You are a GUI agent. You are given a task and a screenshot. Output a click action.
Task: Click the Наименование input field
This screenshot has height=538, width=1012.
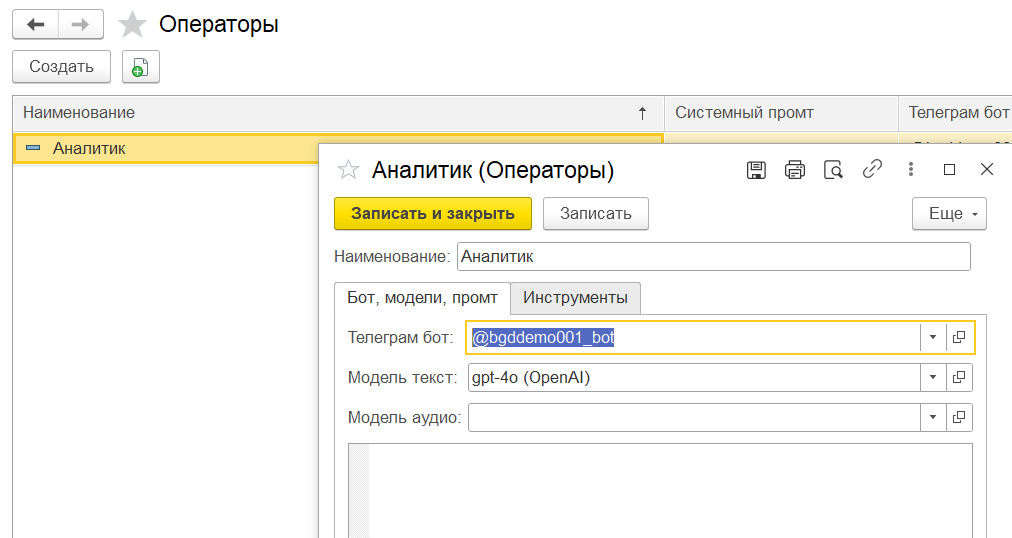pyautogui.click(x=713, y=257)
